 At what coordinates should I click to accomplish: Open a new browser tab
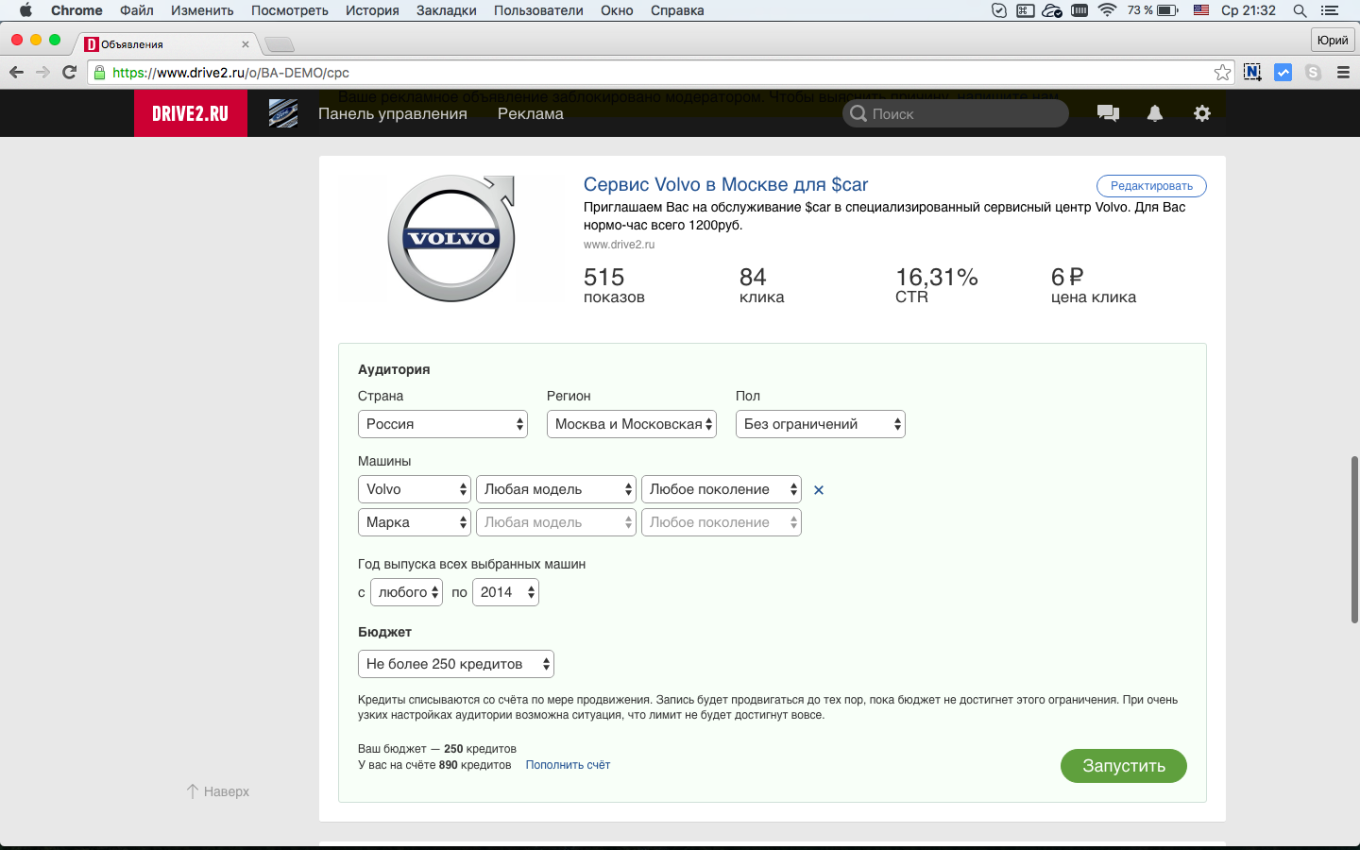click(278, 44)
